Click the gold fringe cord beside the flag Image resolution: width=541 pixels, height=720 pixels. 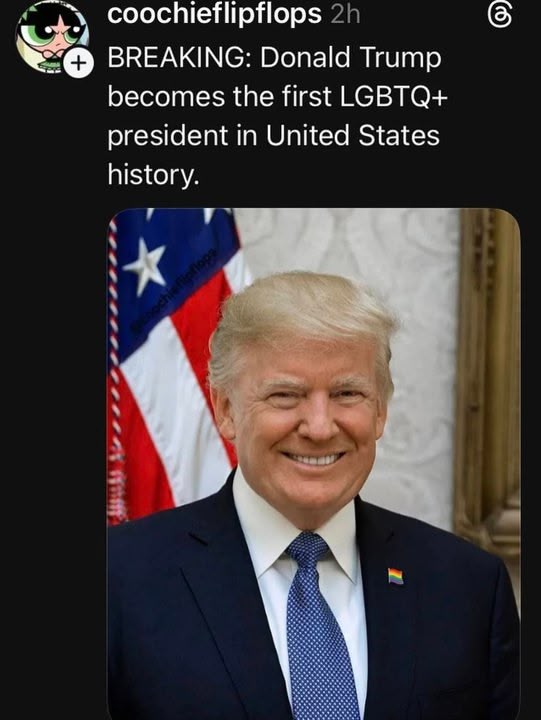click(115, 367)
